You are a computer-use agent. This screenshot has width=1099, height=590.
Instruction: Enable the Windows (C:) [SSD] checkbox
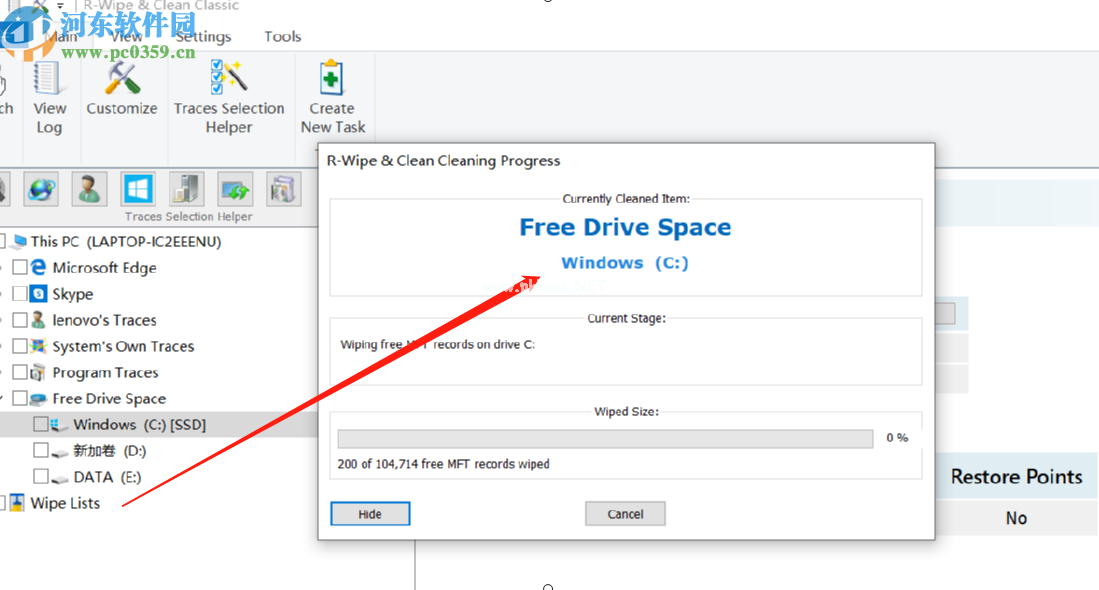[41, 425]
